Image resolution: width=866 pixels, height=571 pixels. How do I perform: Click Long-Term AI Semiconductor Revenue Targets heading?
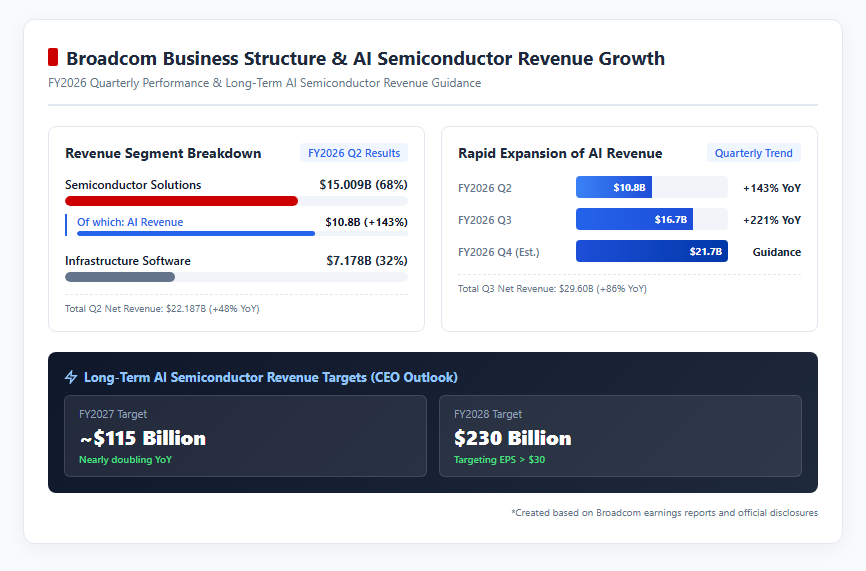coord(271,377)
